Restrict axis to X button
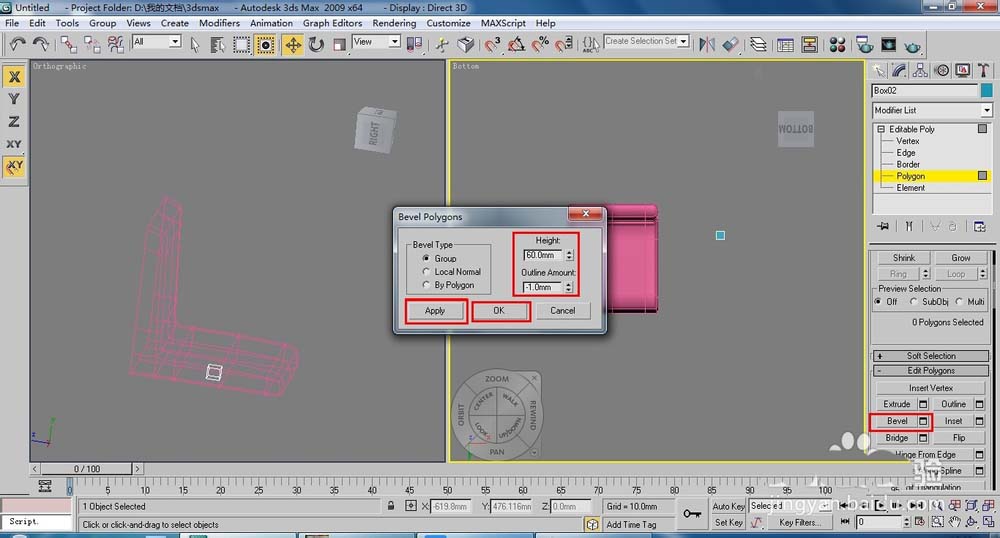The height and width of the screenshot is (538, 1000). 14,76
